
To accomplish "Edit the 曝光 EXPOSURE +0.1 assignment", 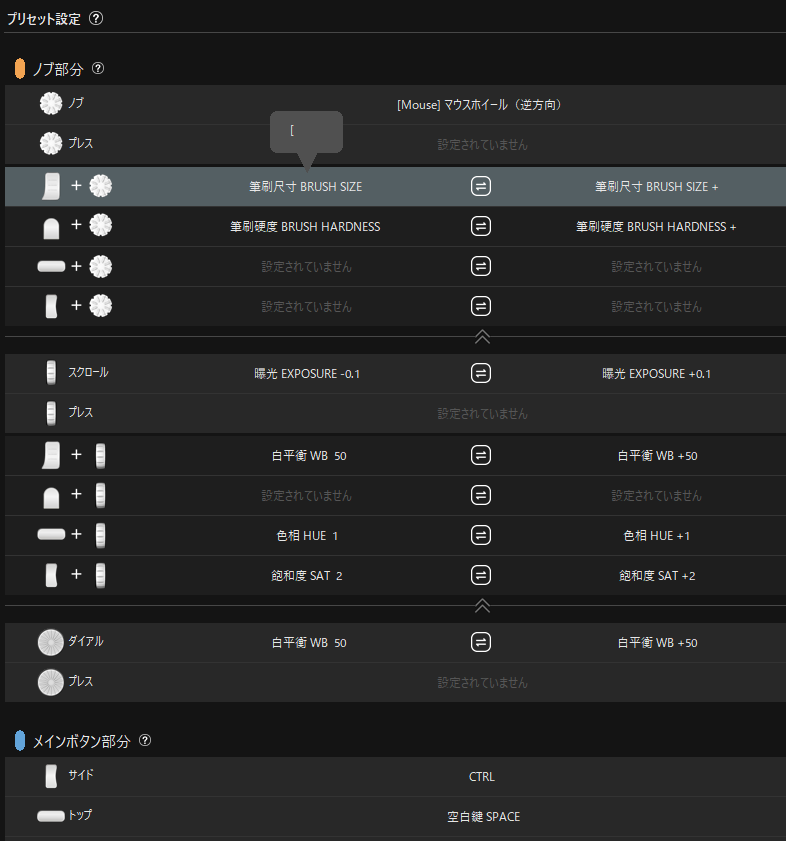I will pos(656,374).
